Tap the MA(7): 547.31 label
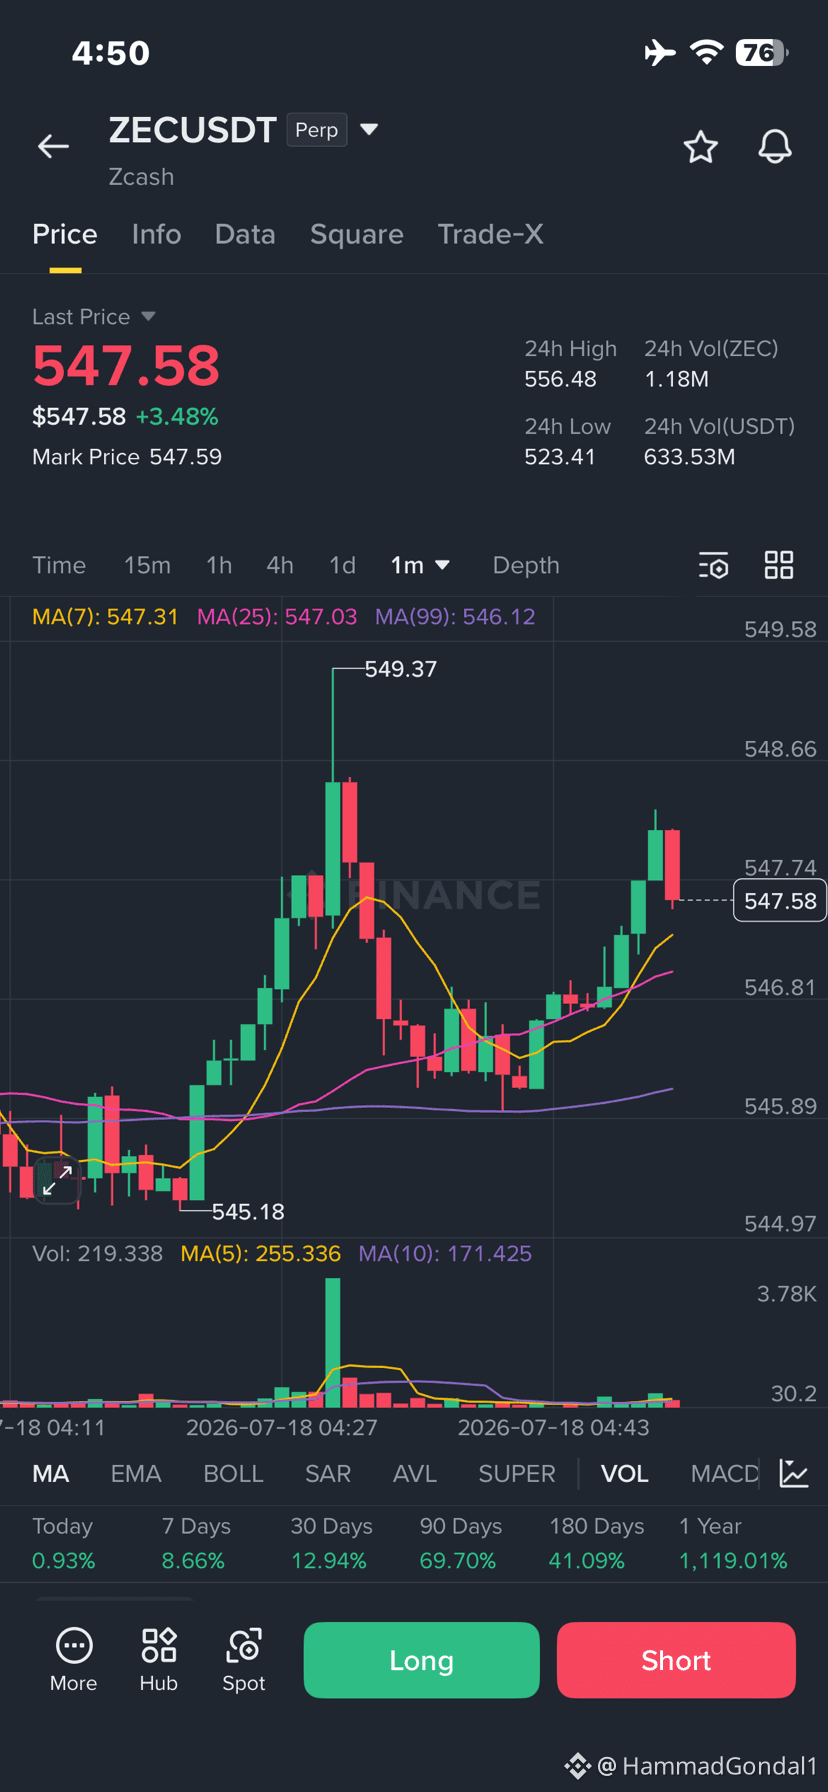The width and height of the screenshot is (828, 1792). (x=105, y=617)
